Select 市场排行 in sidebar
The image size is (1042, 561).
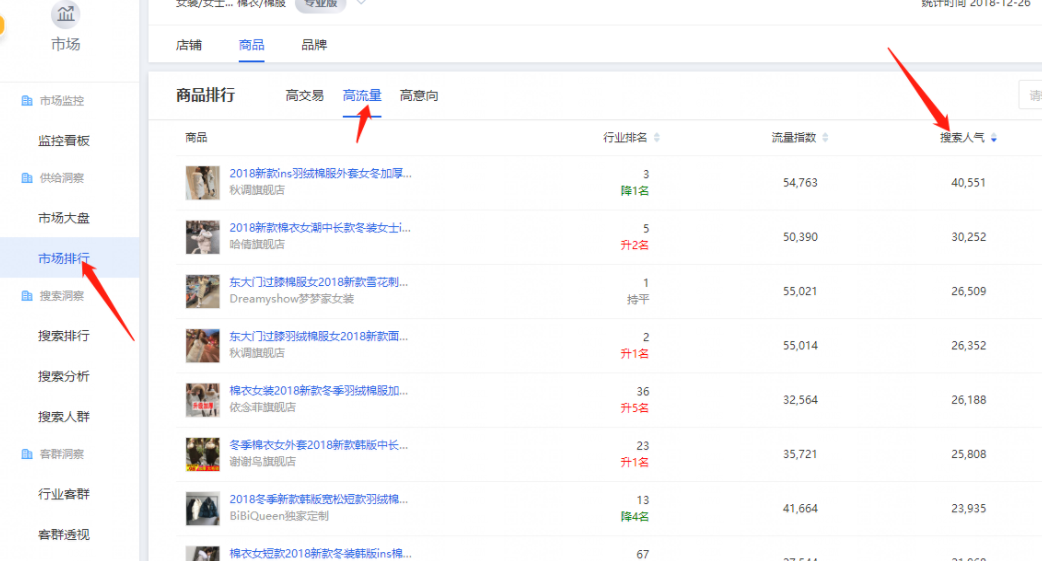coord(64,258)
